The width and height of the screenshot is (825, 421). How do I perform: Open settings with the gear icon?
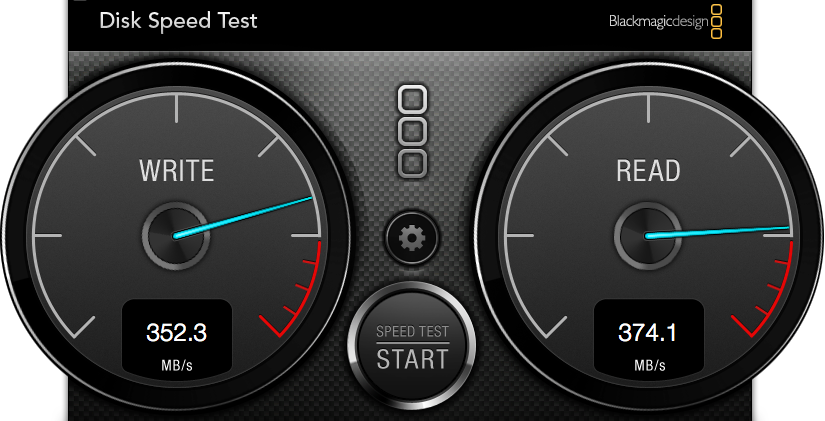[412, 238]
